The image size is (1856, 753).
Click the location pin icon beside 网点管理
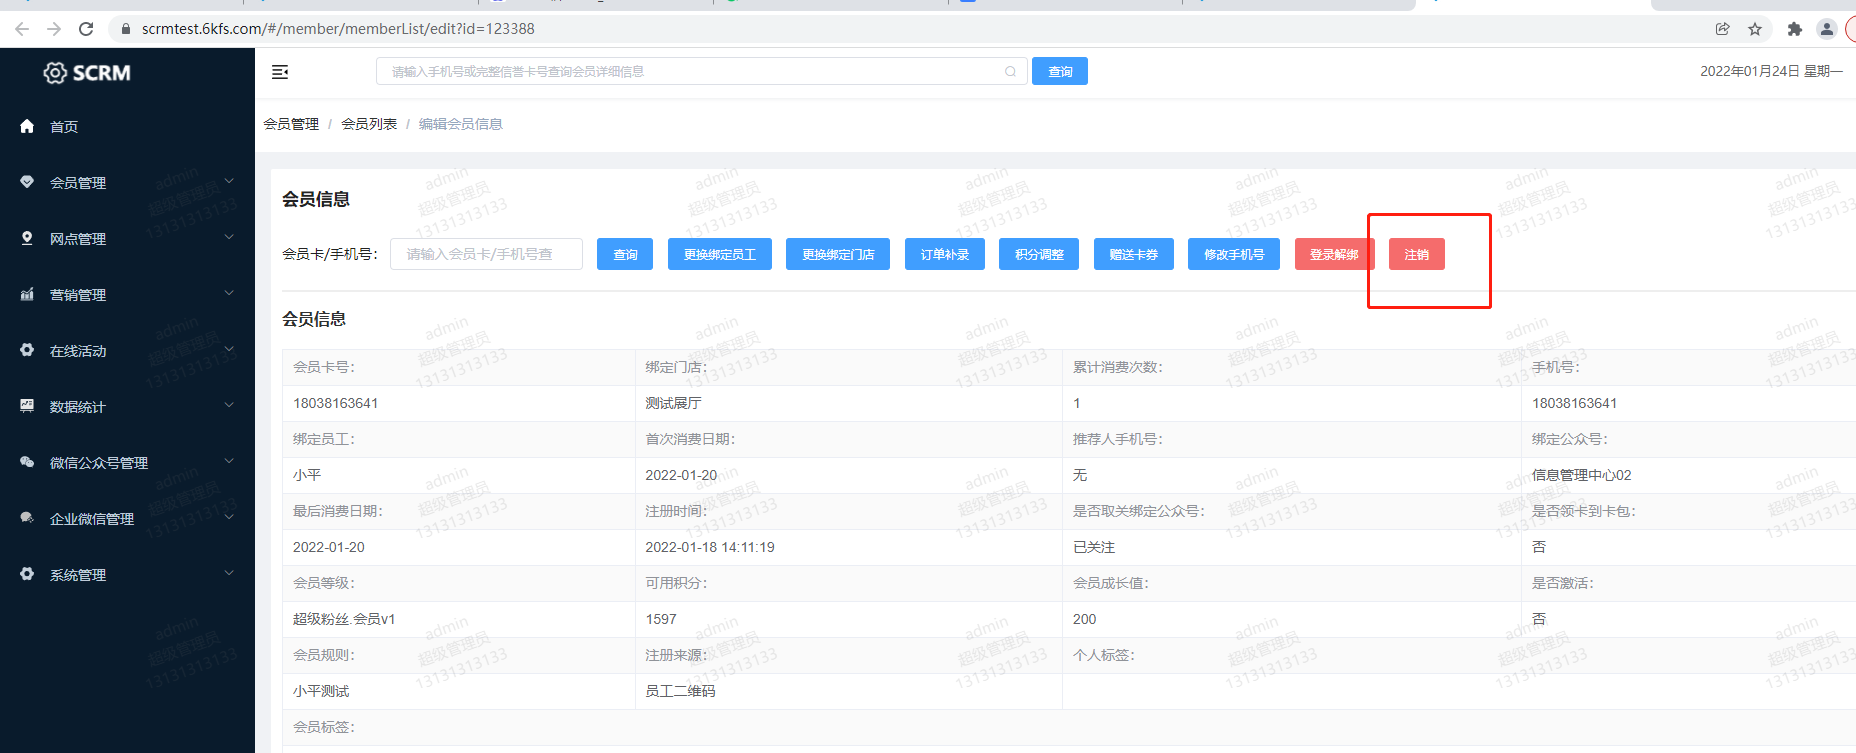pos(27,238)
